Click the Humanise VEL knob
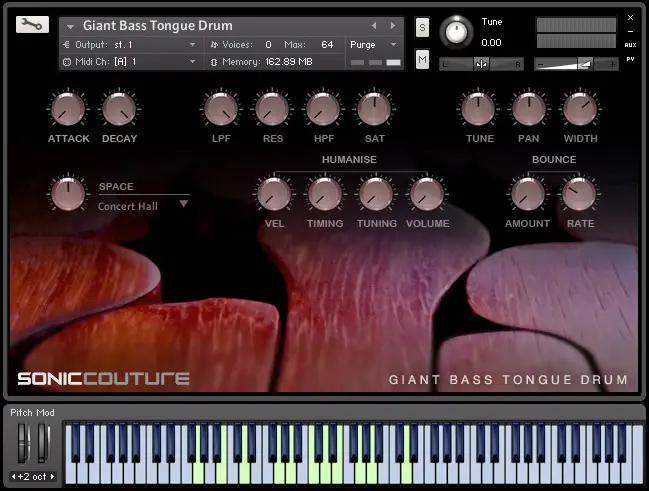This screenshot has height=491, width=649. (x=274, y=194)
